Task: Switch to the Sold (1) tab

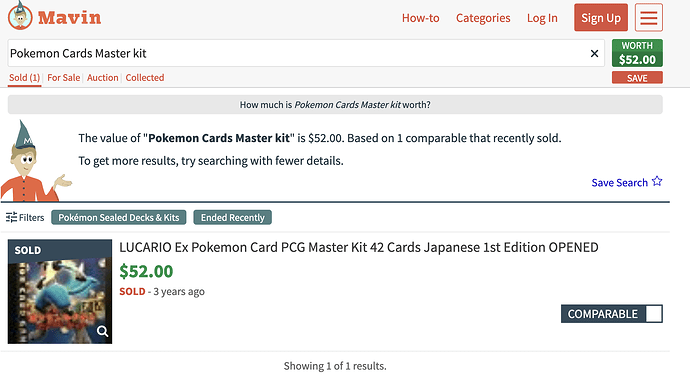Action: coord(25,78)
